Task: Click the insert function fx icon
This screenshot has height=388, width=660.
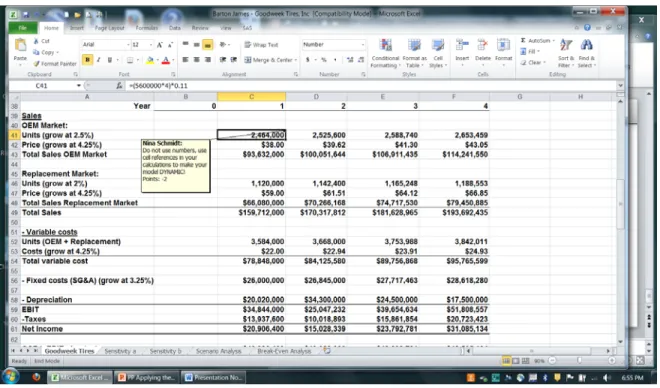Action: click(119, 85)
